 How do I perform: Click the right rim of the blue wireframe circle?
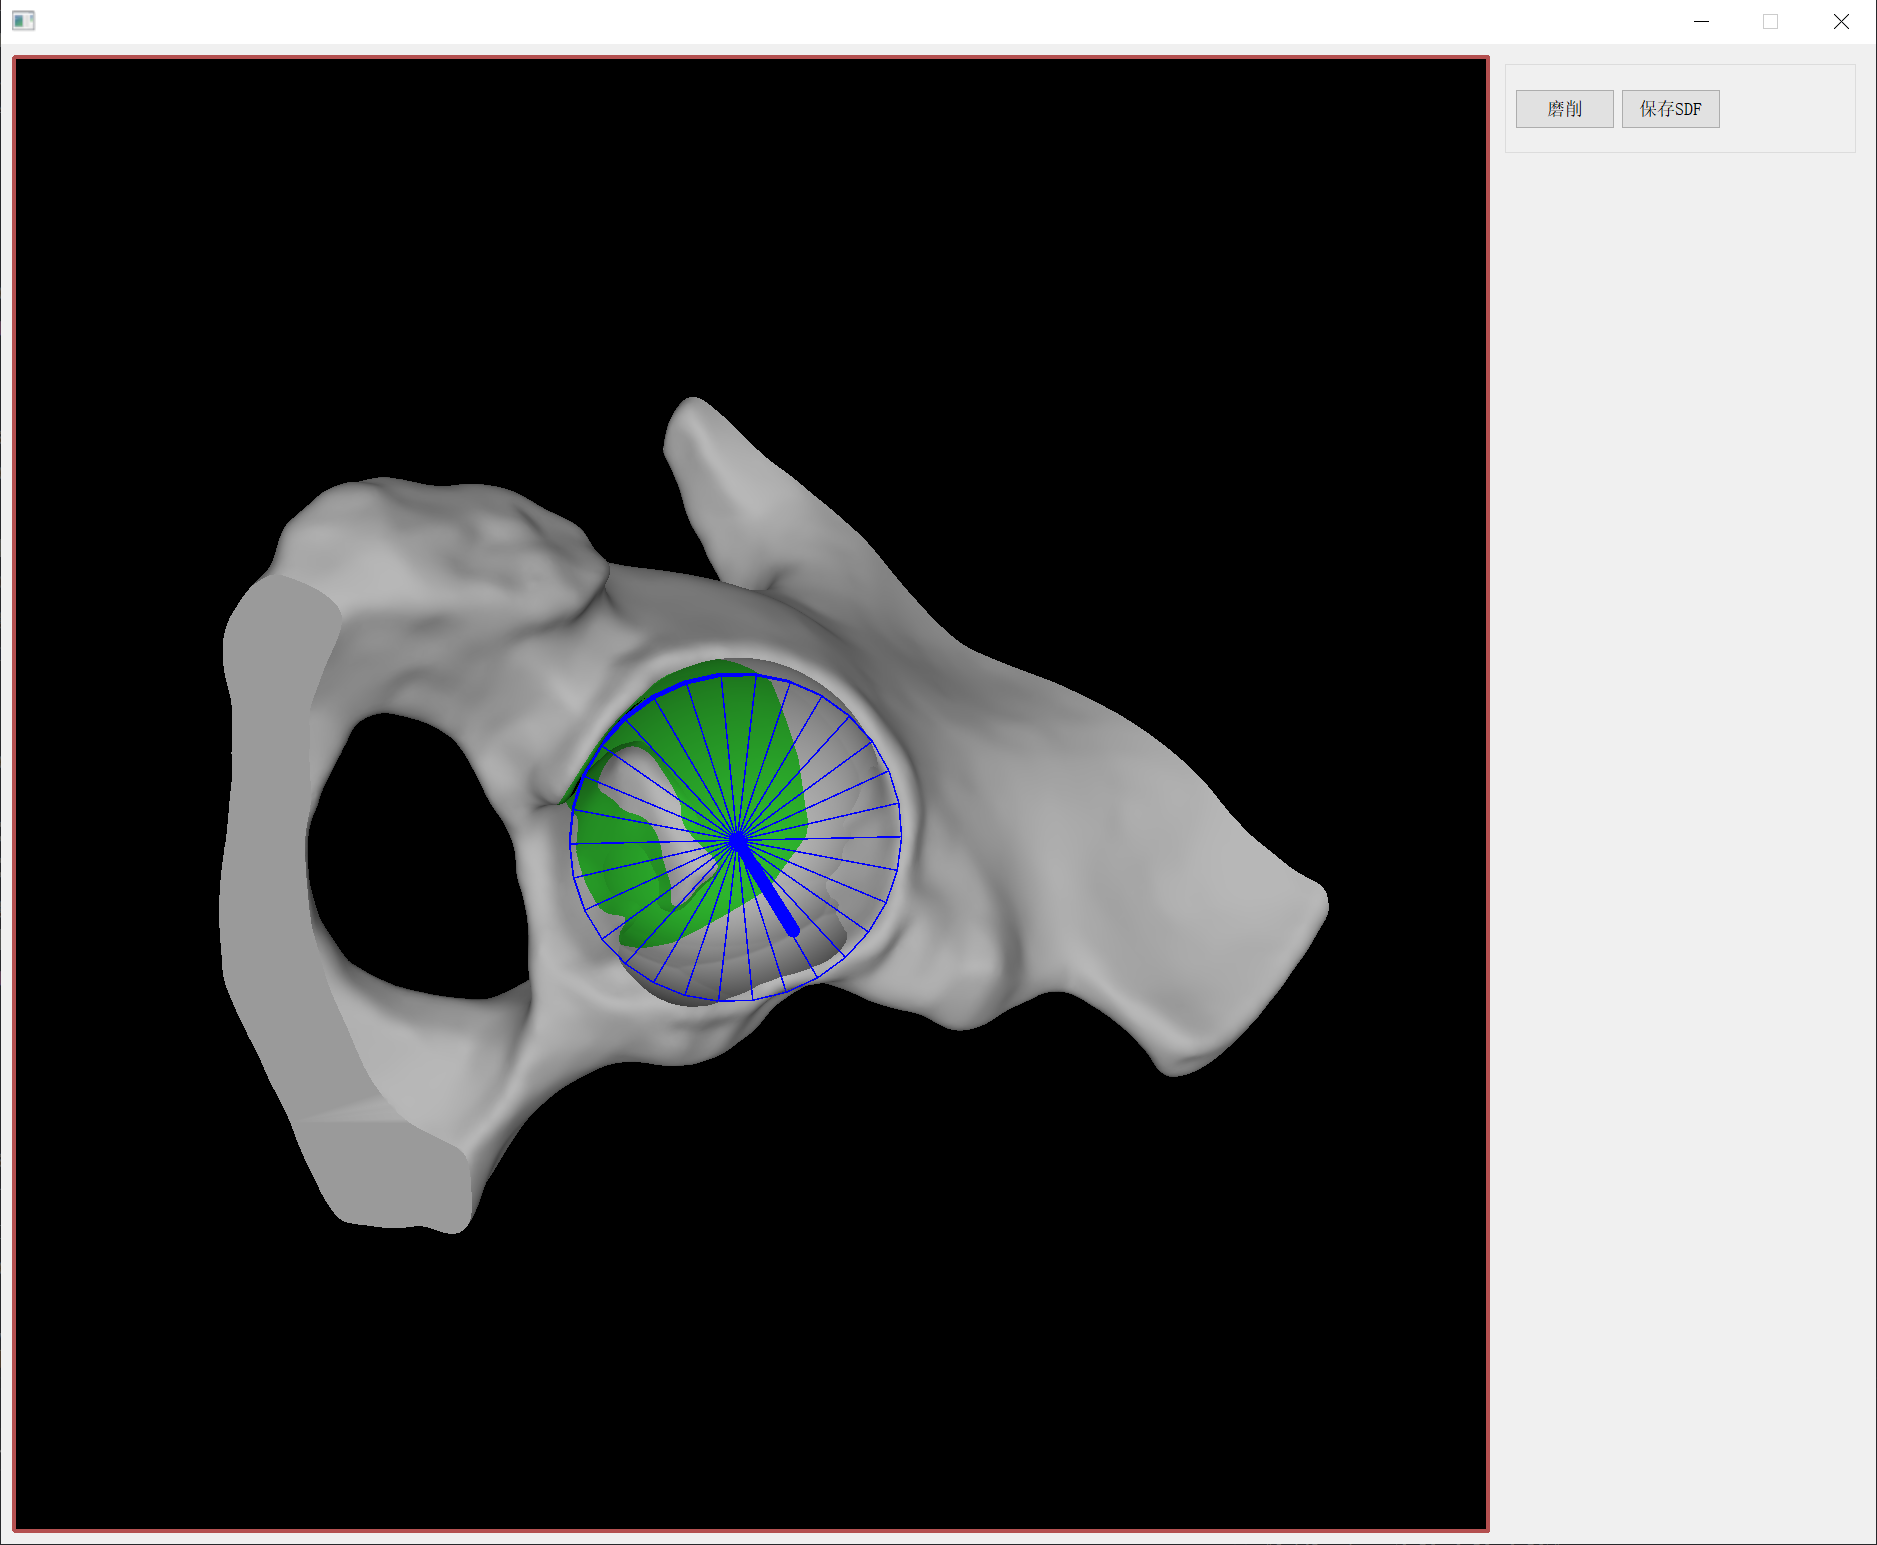(900, 836)
